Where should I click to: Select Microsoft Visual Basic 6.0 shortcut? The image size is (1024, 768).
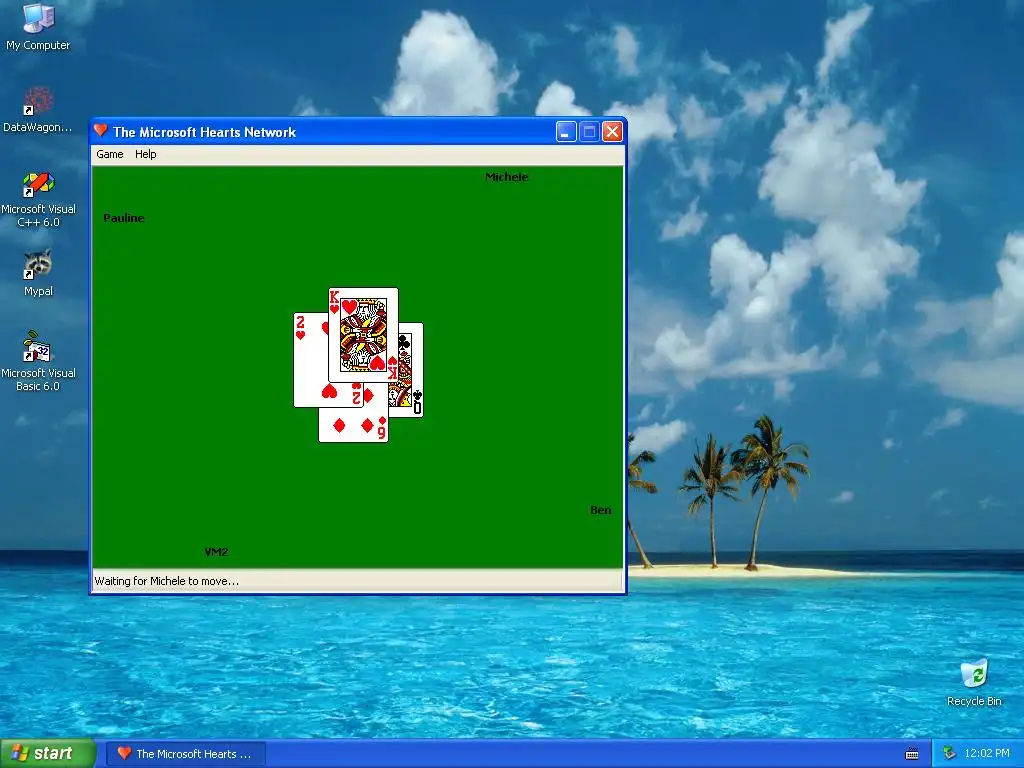[x=38, y=362]
